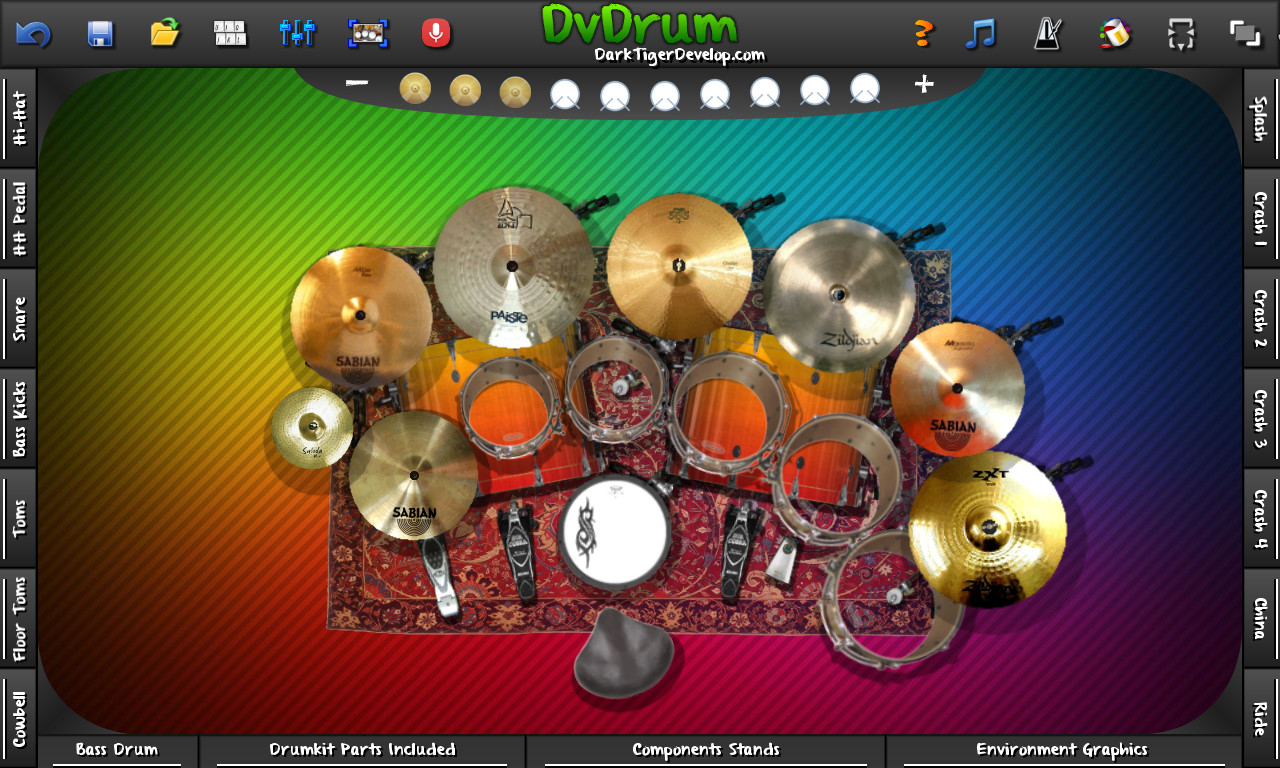This screenshot has width=1280, height=768.
Task: Click the blue music note icon
Action: pyautogui.click(x=981, y=34)
